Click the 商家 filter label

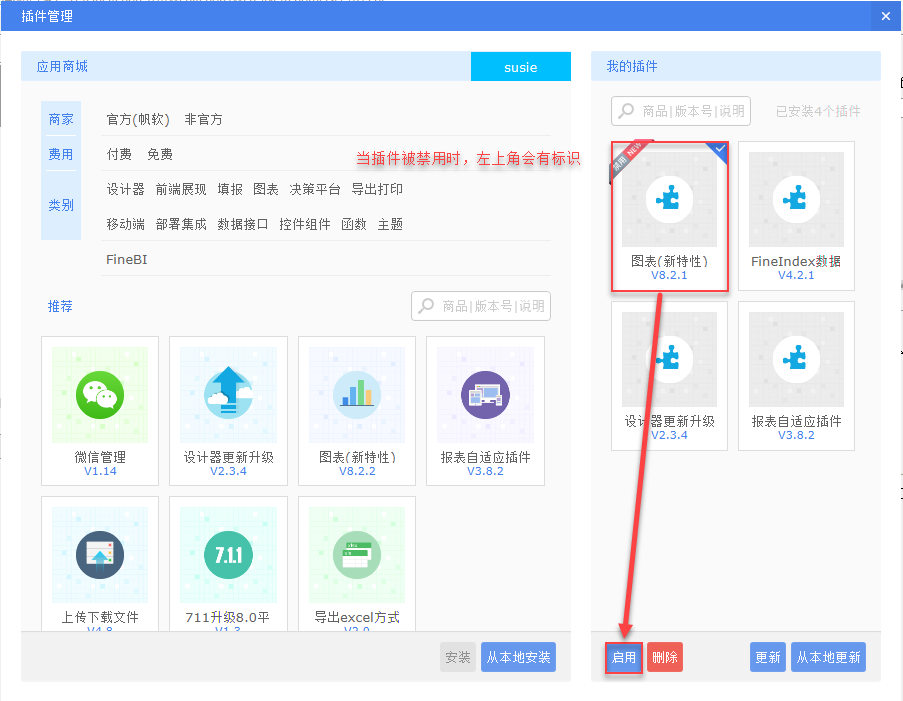[61, 119]
